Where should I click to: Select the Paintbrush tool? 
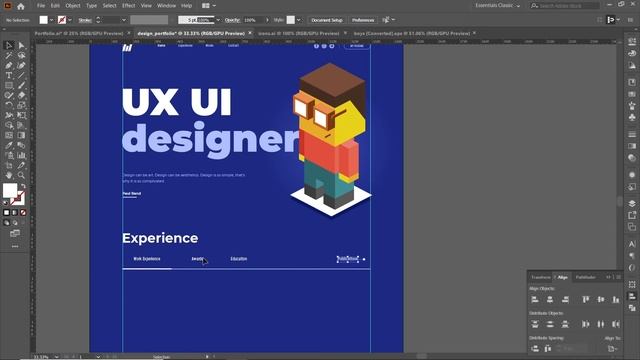click(21, 85)
